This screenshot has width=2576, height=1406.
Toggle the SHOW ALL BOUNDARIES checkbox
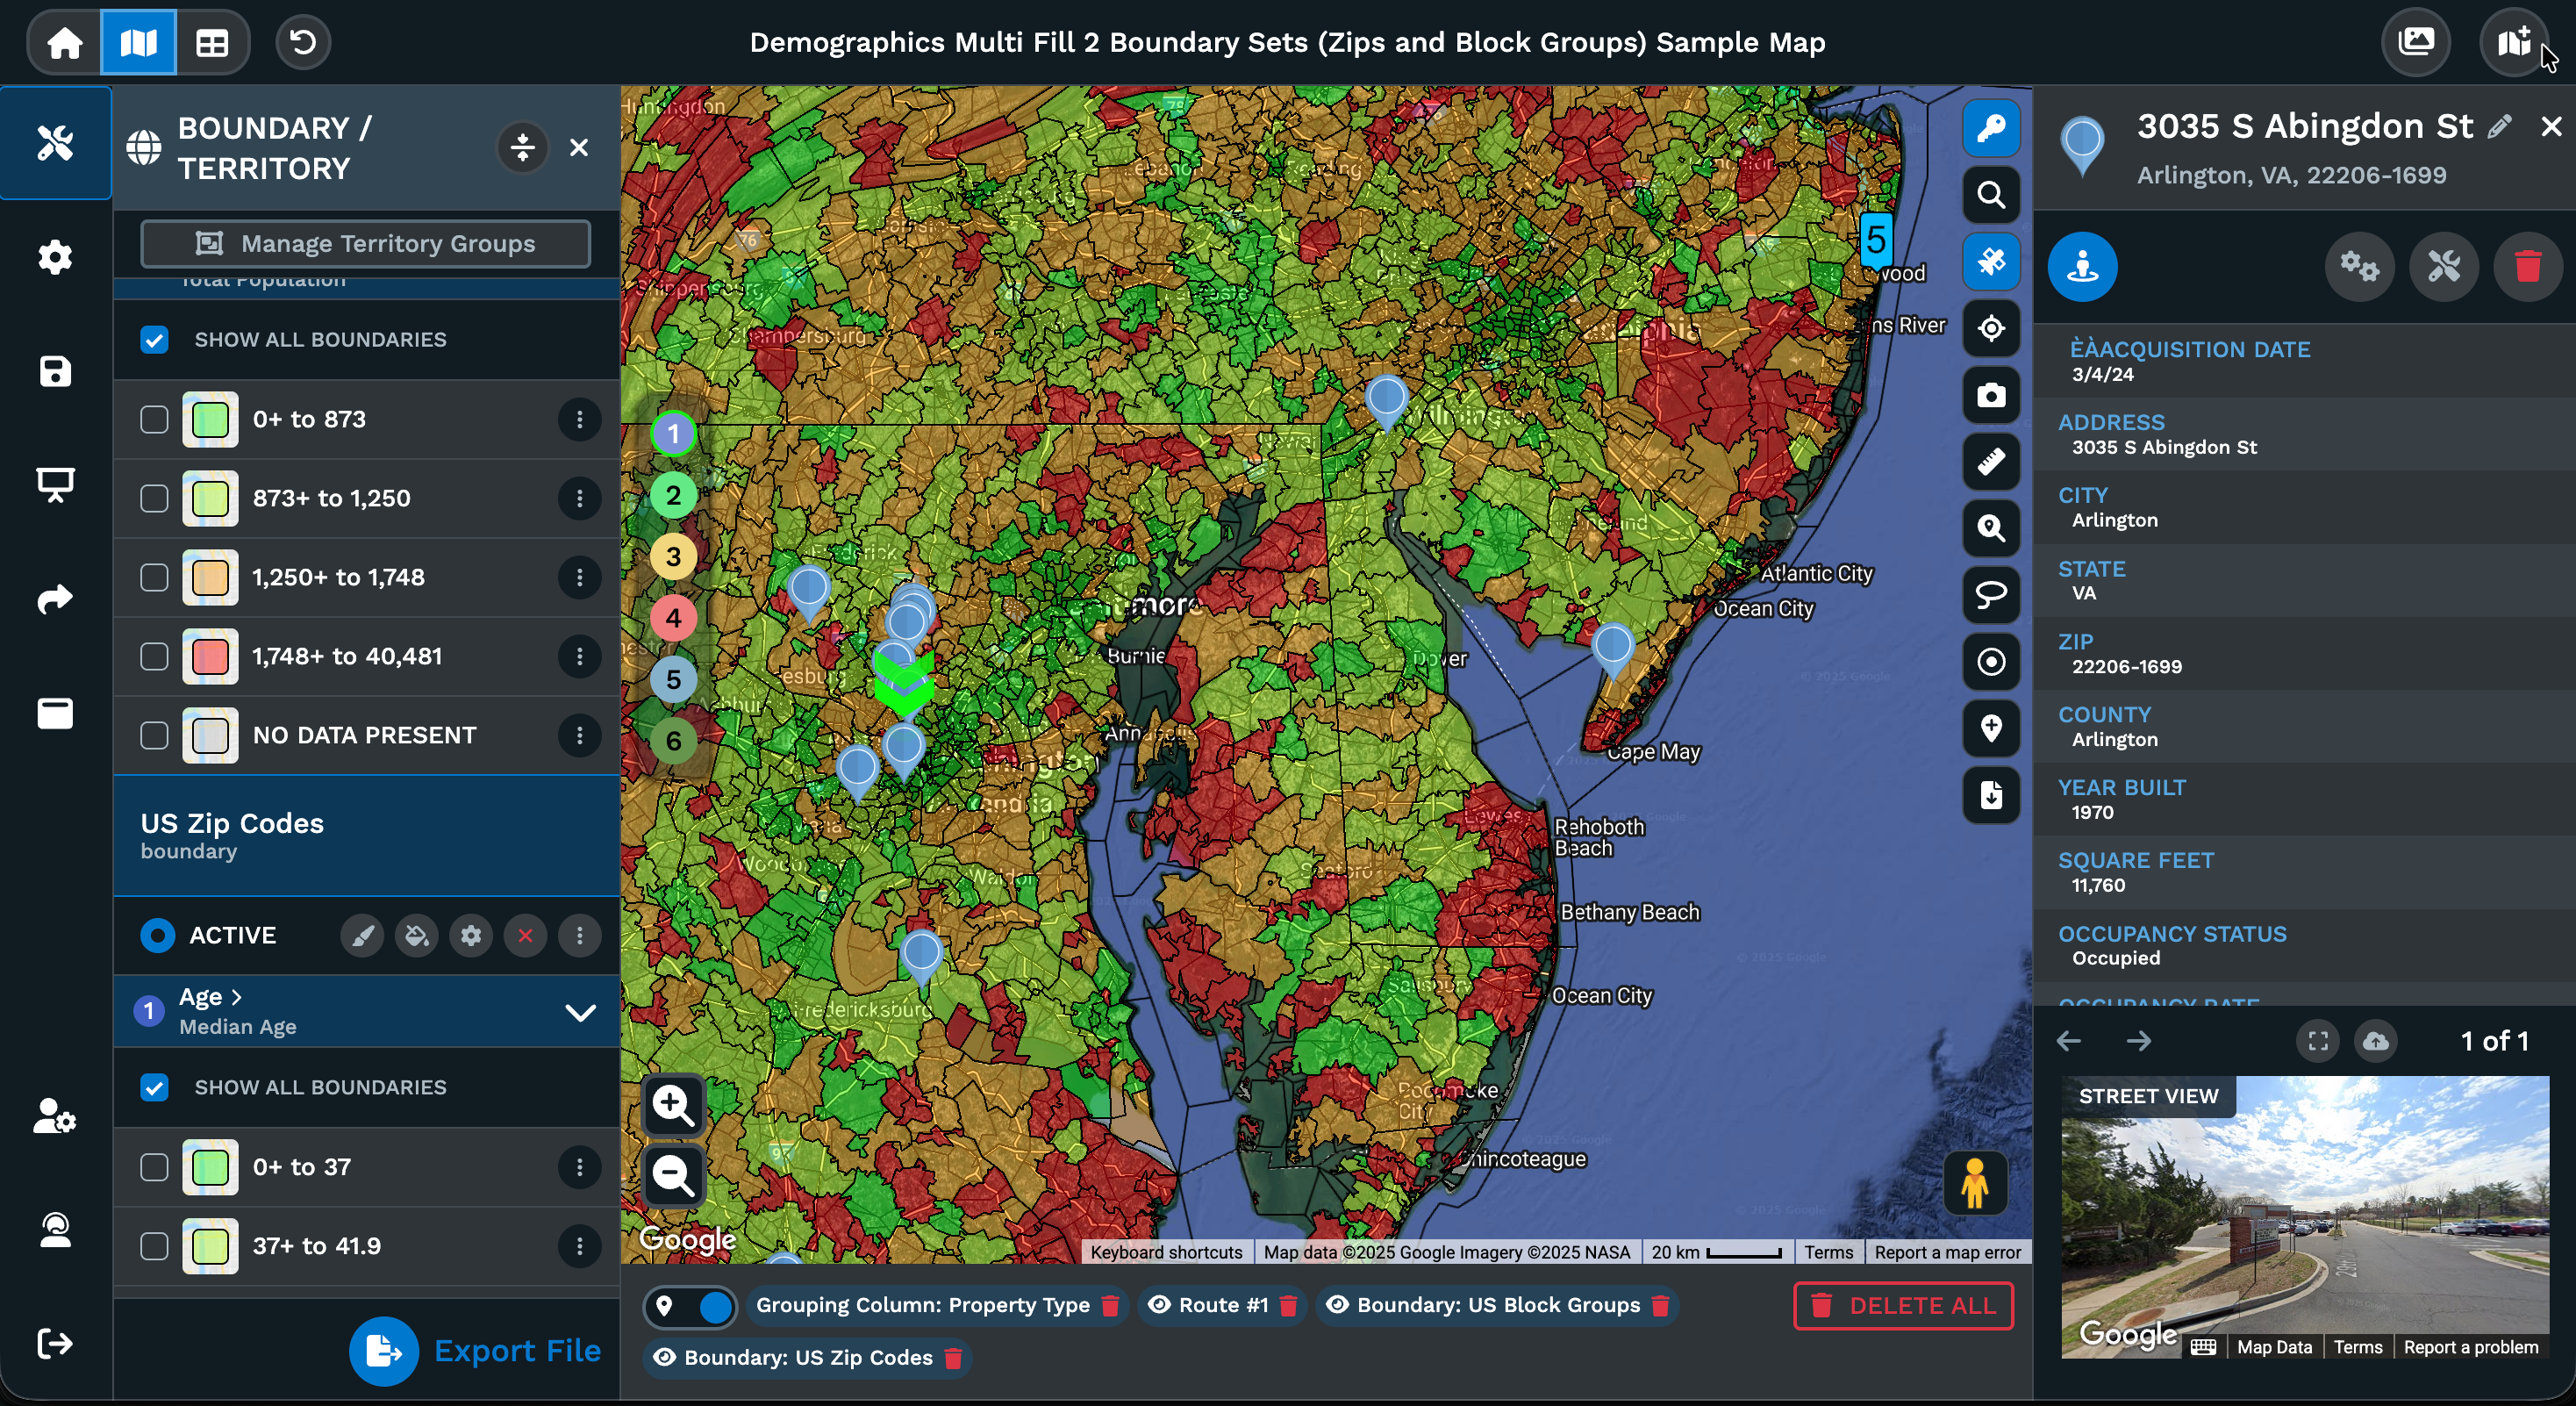(x=154, y=339)
